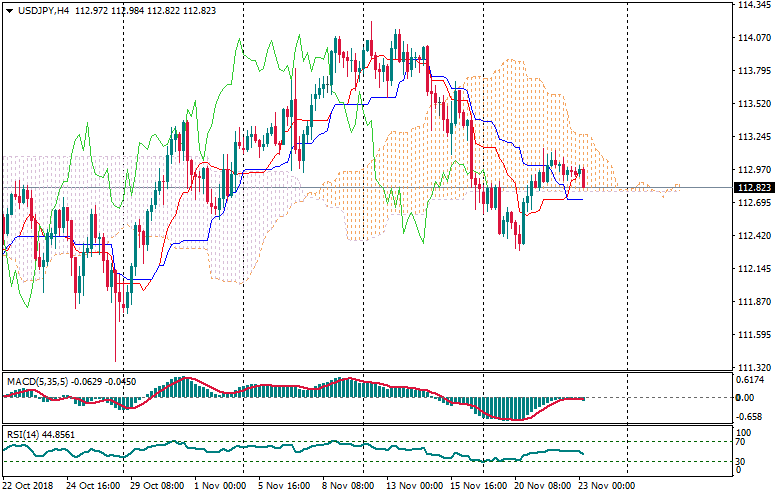Viewport: 775px width, 497px height.
Task: Click the 112.145 price scale value
Action: click(x=750, y=269)
